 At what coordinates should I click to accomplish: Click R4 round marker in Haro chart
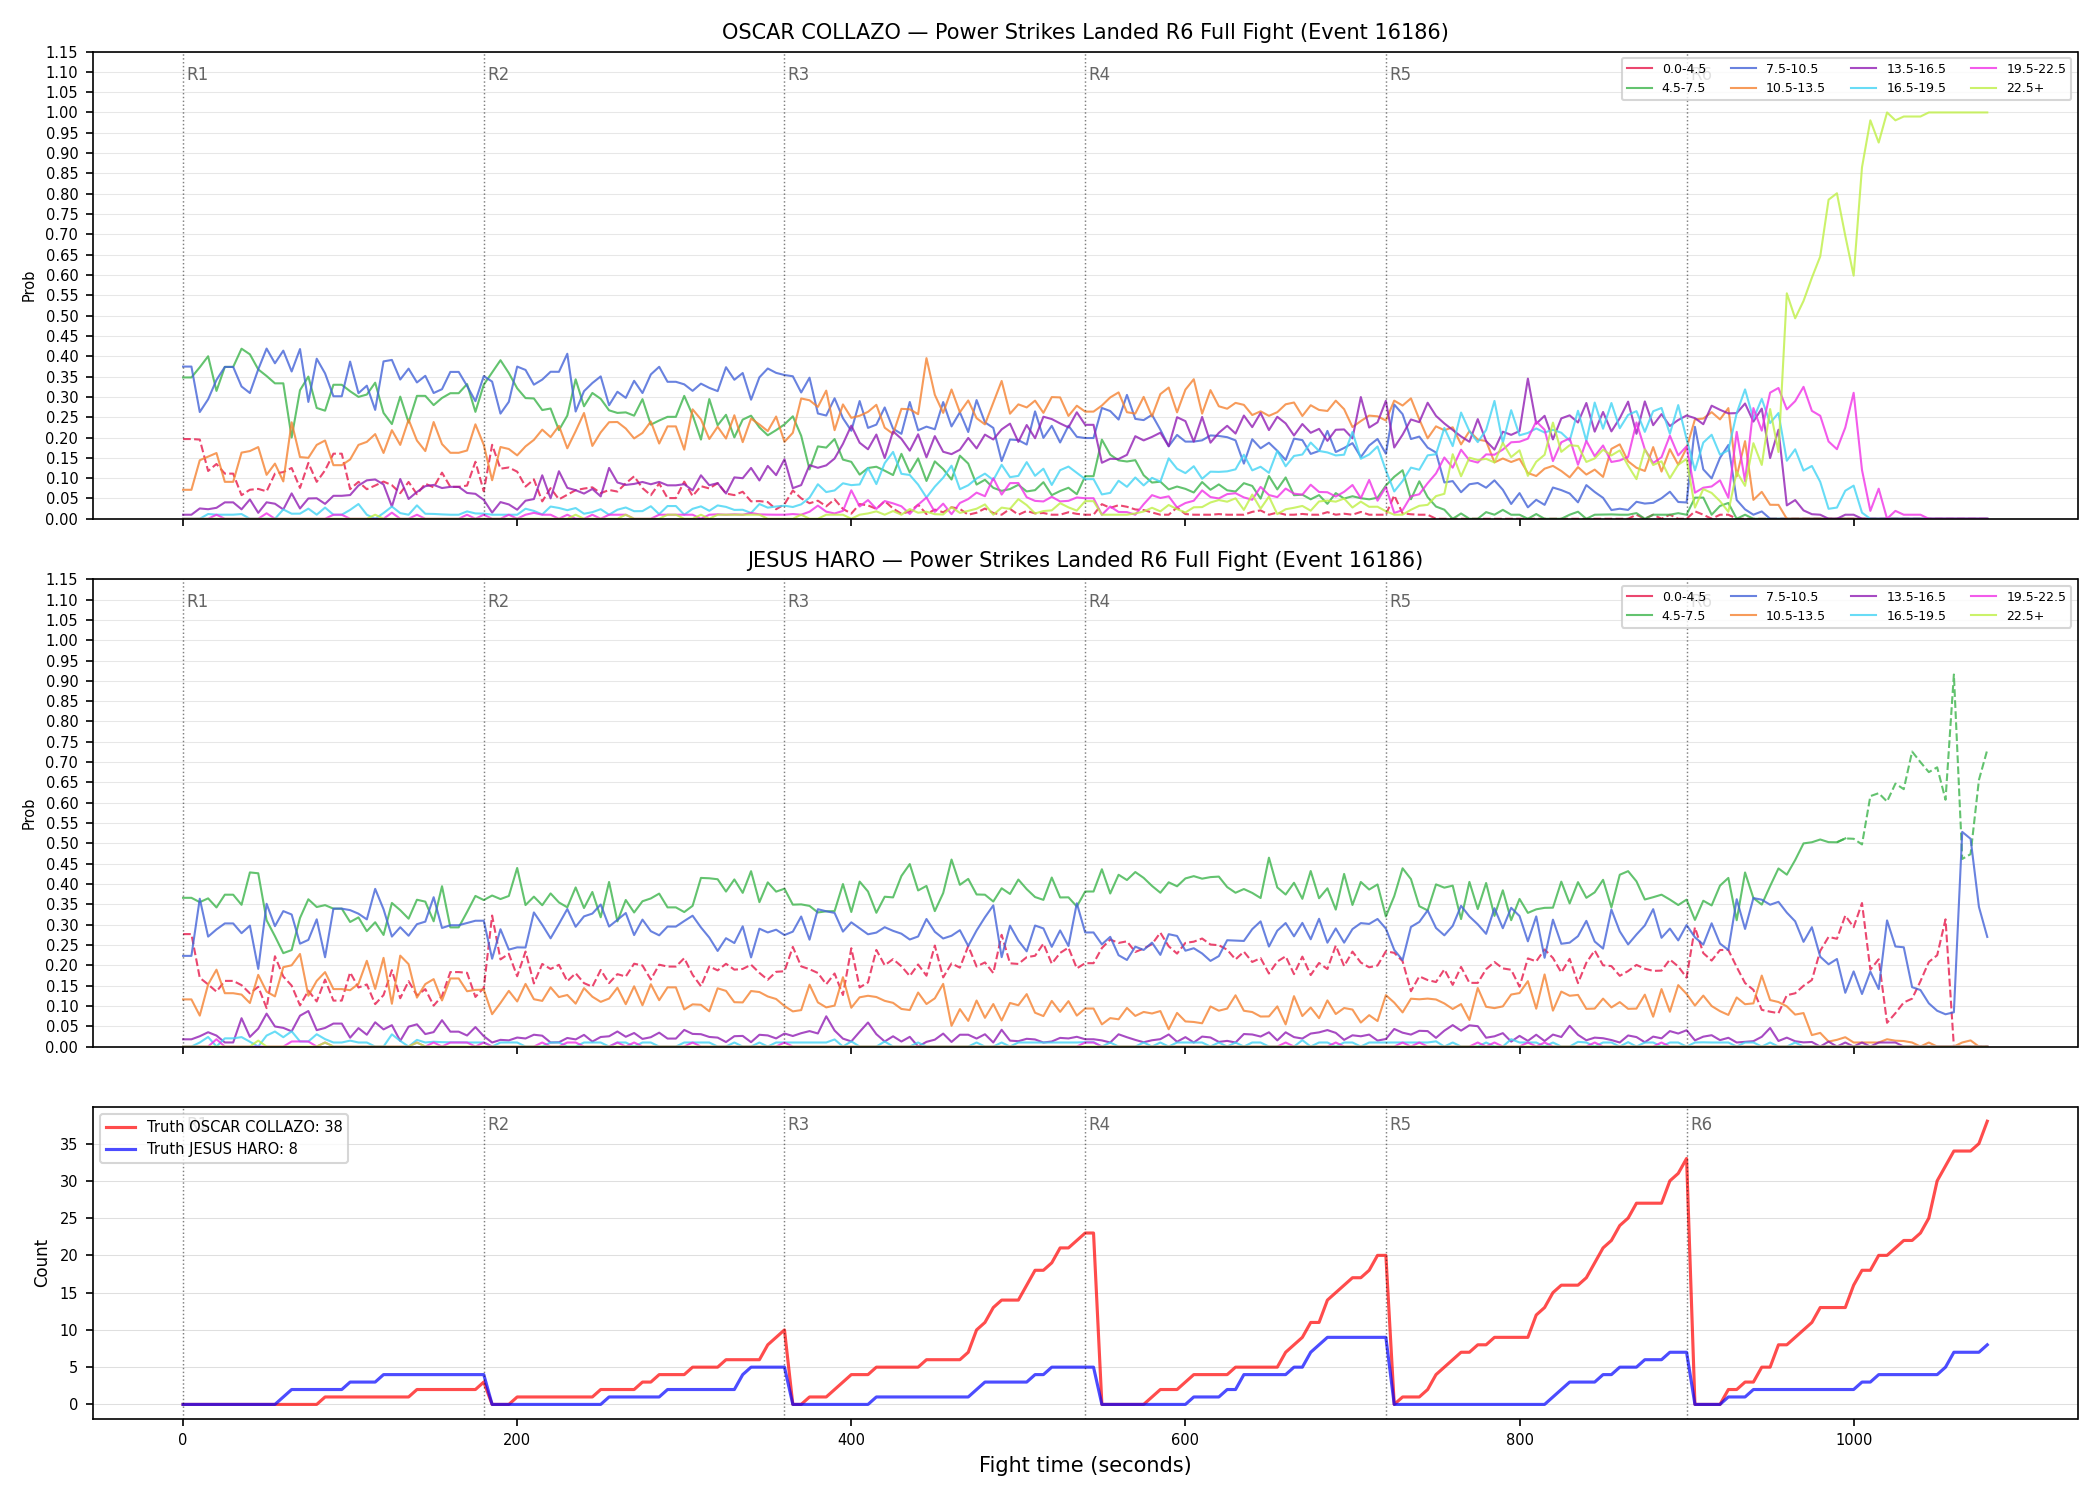click(x=1099, y=601)
